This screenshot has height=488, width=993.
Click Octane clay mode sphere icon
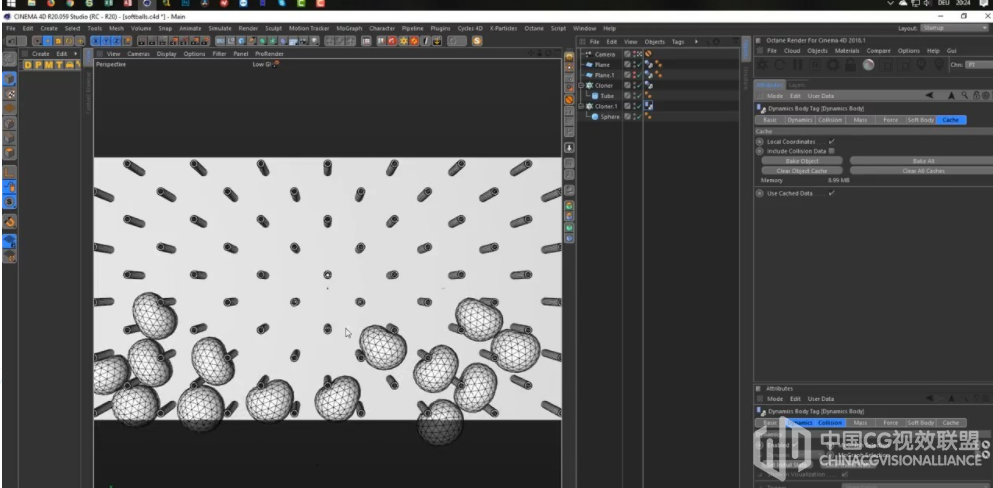868,65
